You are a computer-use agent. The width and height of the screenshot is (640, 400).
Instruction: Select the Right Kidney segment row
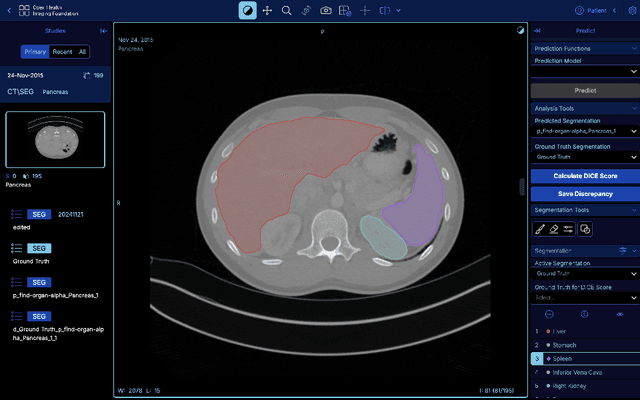[585, 386]
